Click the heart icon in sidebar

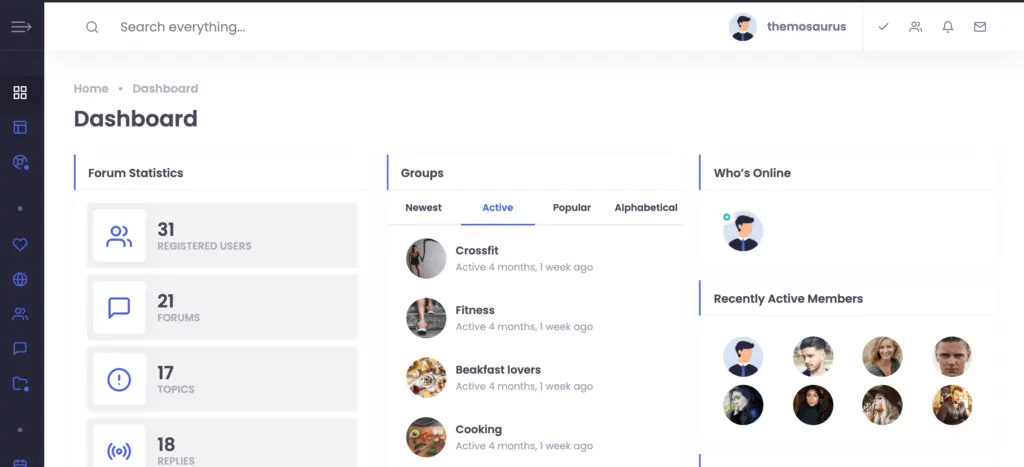pos(20,244)
